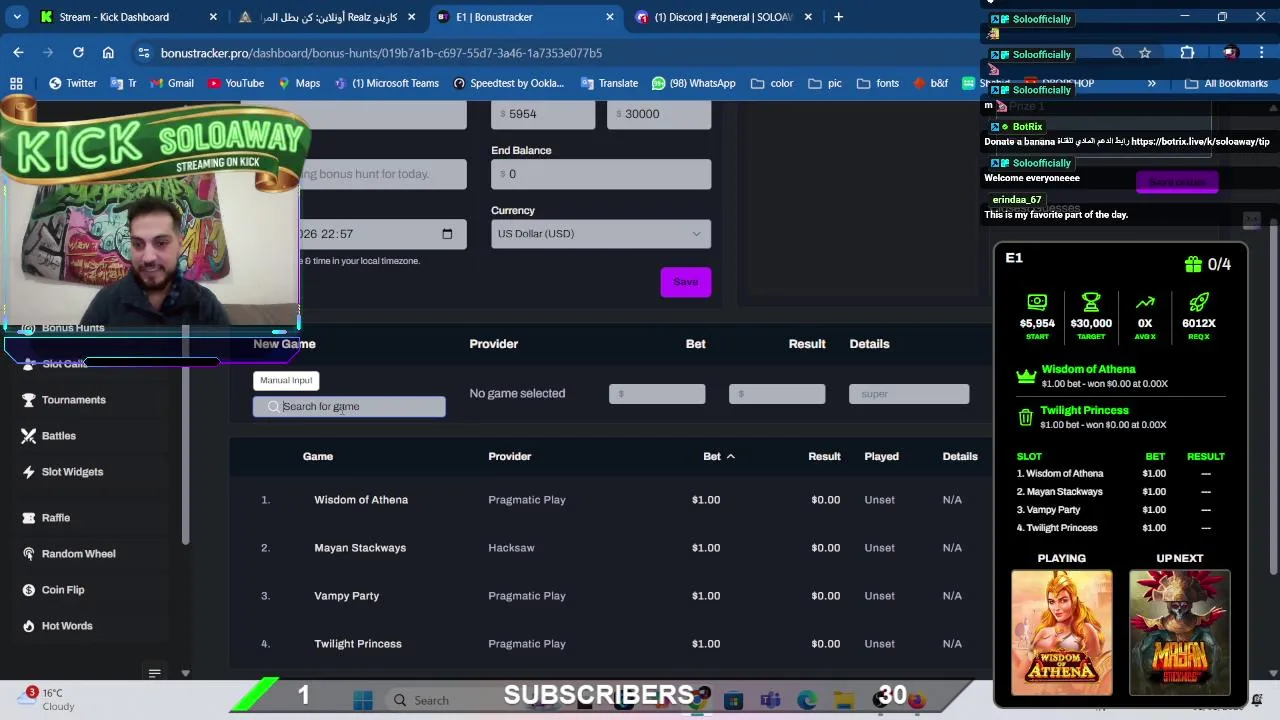Click the browser back arrow
Image resolution: width=1280 pixels, height=720 pixels.
click(x=18, y=52)
